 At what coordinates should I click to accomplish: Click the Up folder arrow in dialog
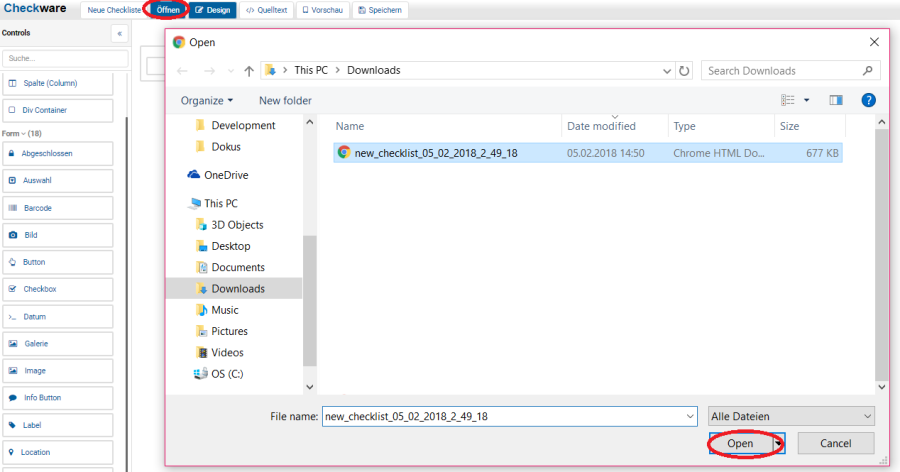tap(248, 71)
